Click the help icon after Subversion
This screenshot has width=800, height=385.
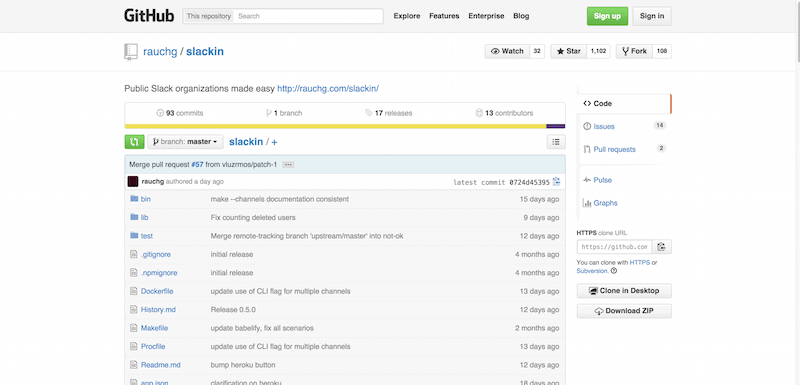pyautogui.click(x=614, y=271)
